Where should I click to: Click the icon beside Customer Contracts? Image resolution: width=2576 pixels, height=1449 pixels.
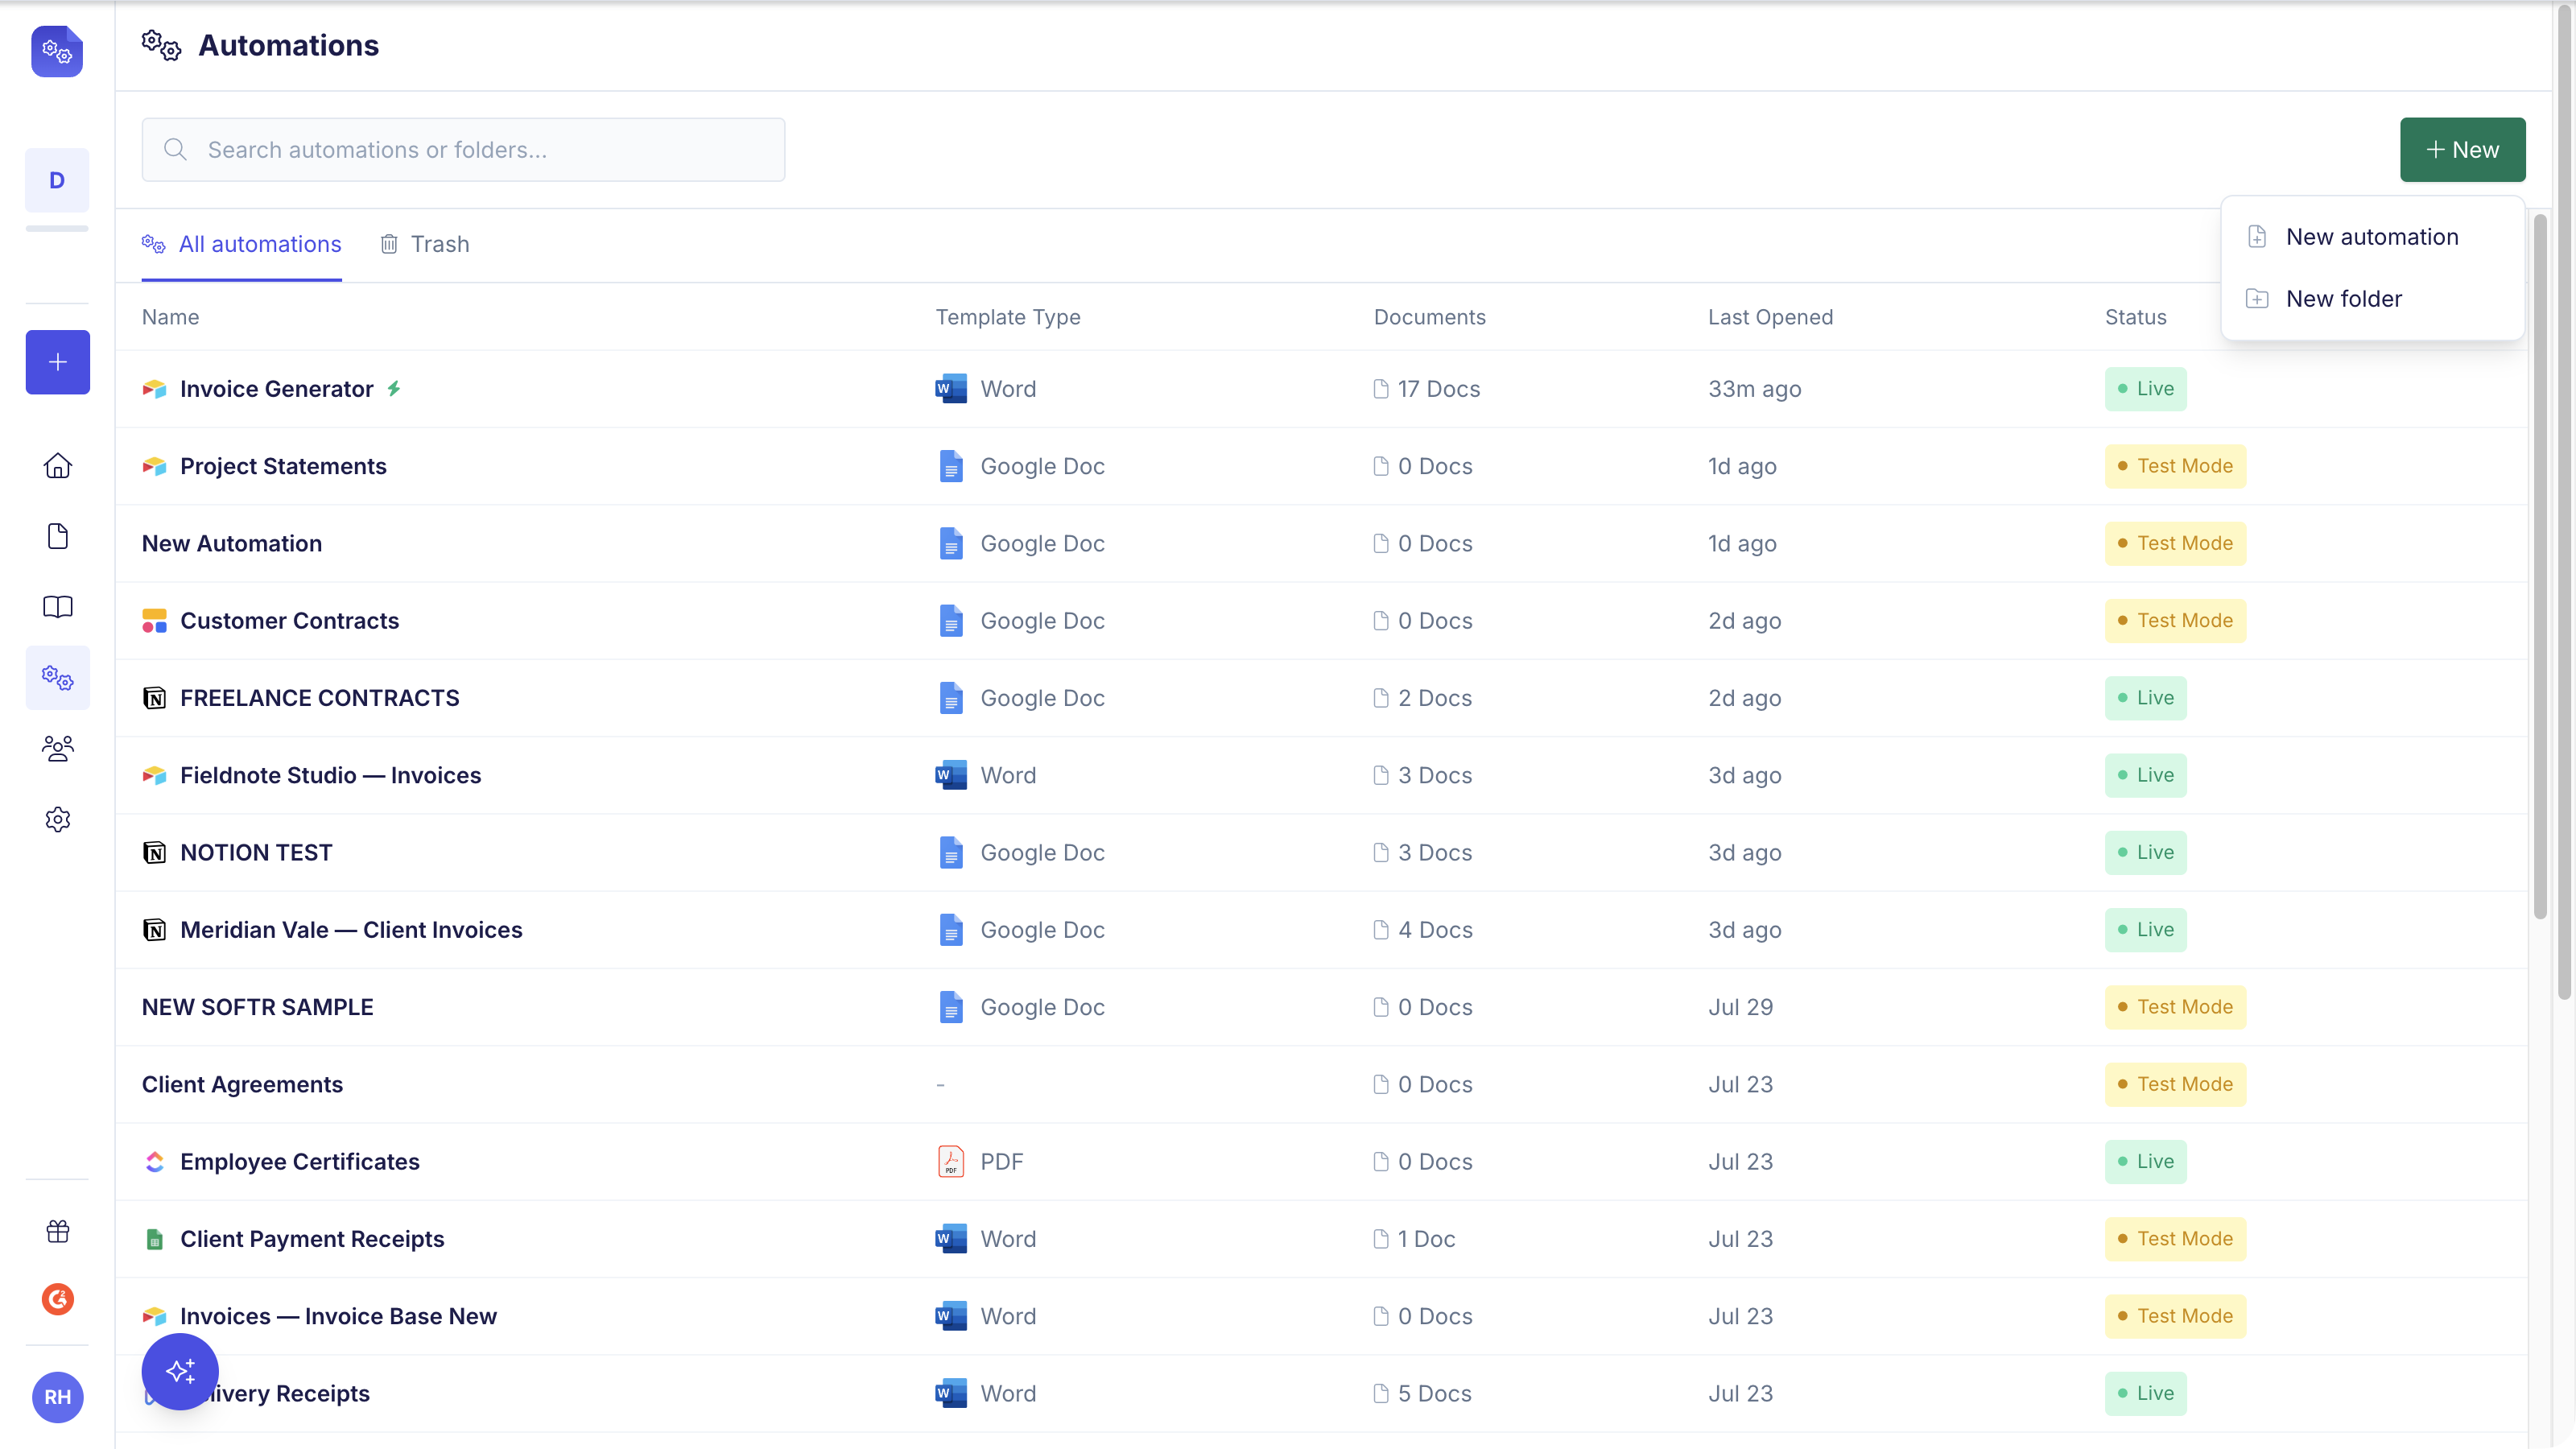(154, 621)
